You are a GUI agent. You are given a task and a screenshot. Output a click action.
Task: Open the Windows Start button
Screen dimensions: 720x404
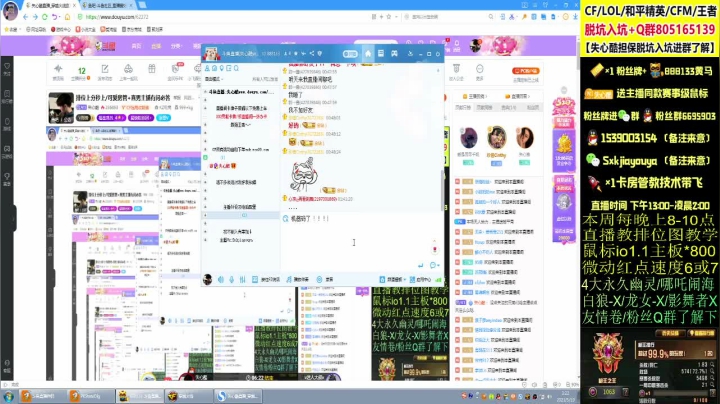8,396
